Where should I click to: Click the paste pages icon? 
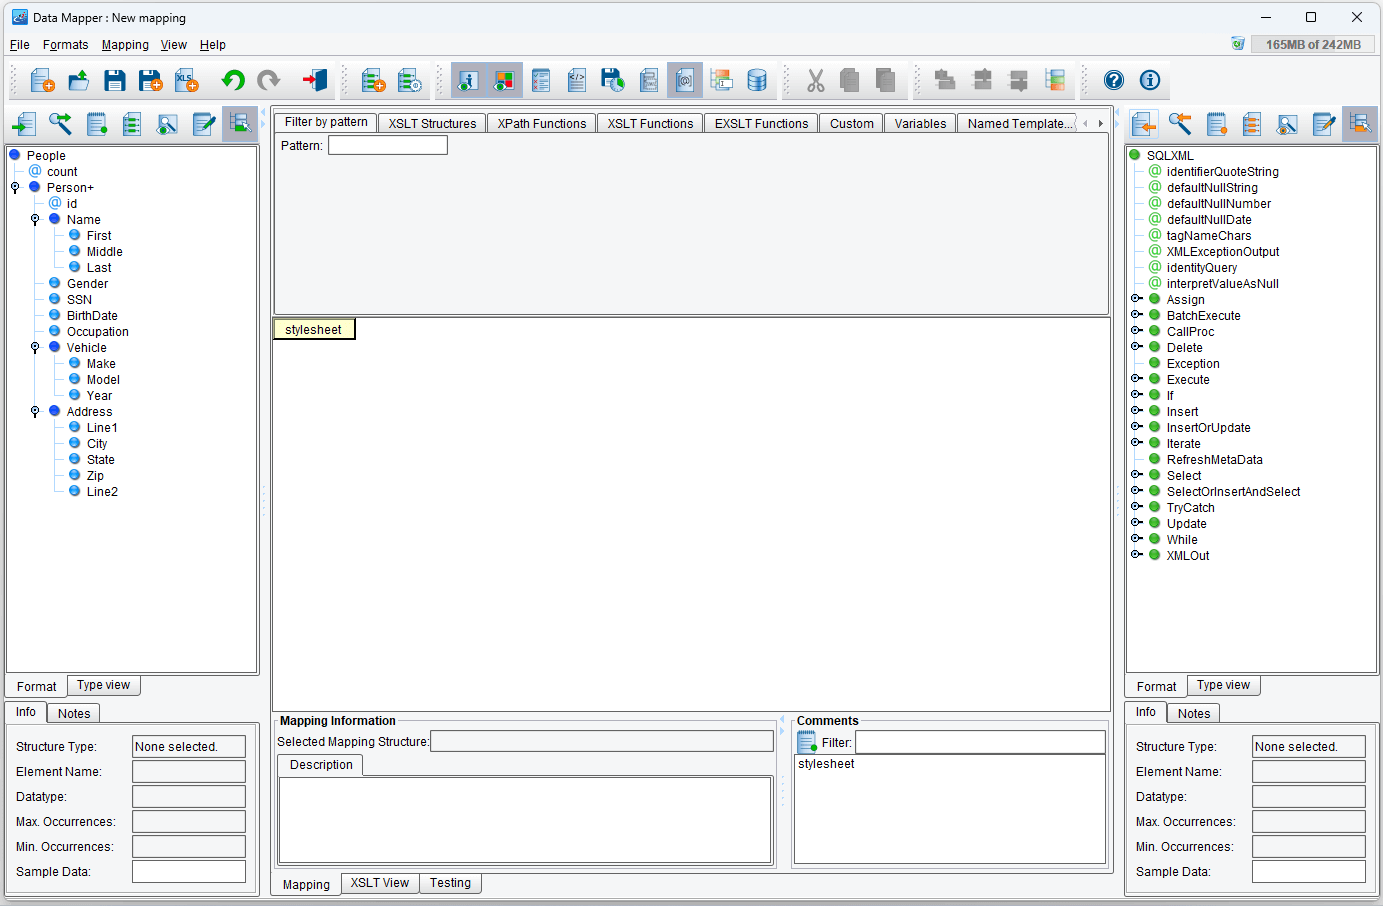pyautogui.click(x=886, y=80)
